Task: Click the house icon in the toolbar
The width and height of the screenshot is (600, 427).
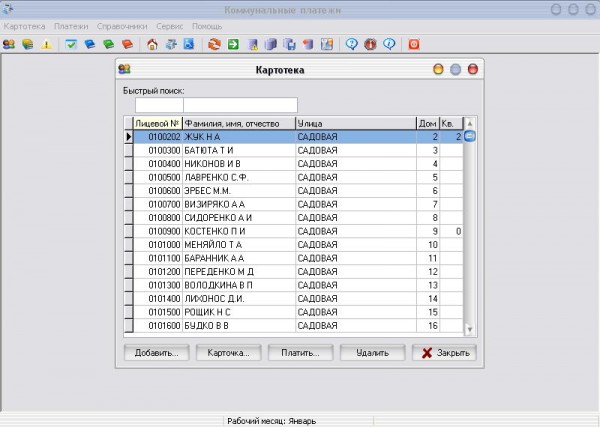Action: pos(152,44)
